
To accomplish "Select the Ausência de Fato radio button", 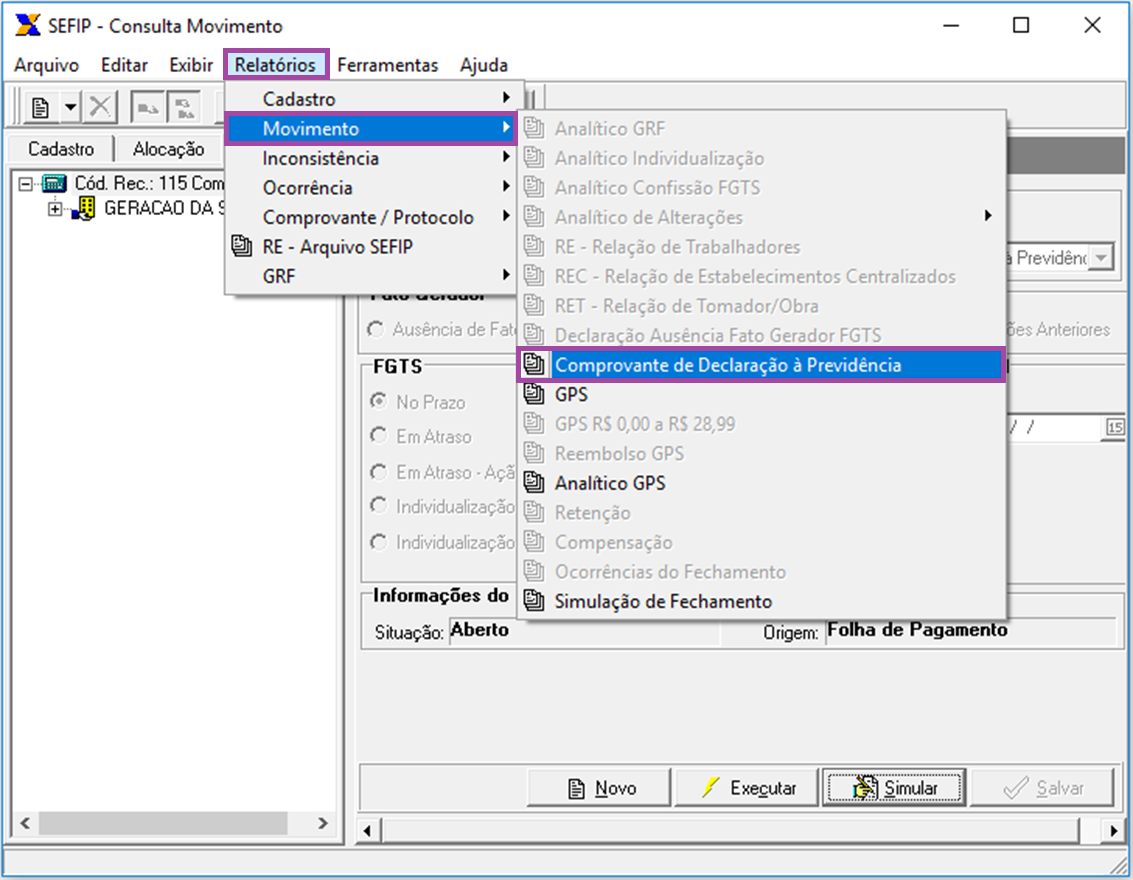I will point(376,329).
